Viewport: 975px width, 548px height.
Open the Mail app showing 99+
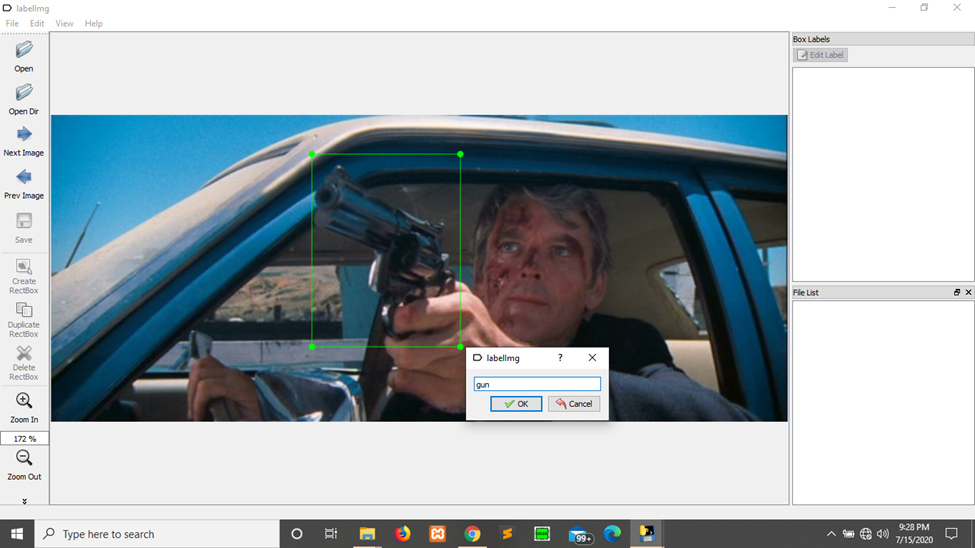point(580,534)
